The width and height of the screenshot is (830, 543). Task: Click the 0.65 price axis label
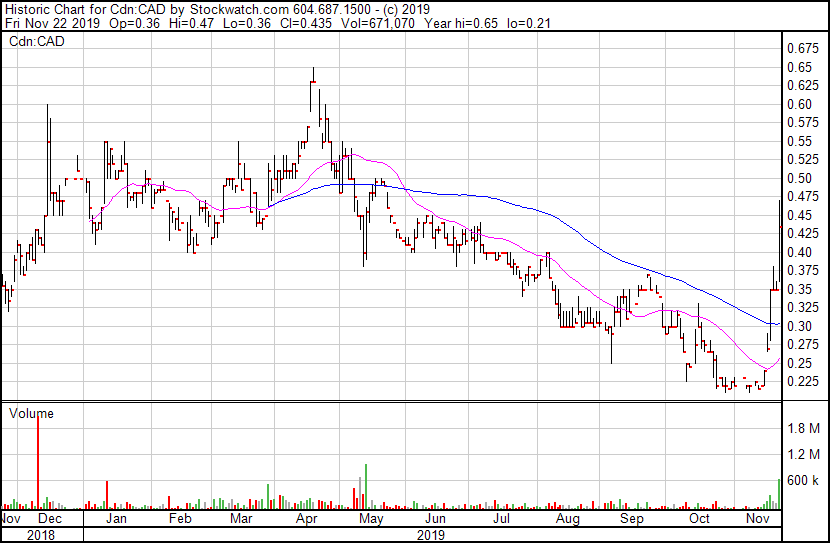(799, 67)
